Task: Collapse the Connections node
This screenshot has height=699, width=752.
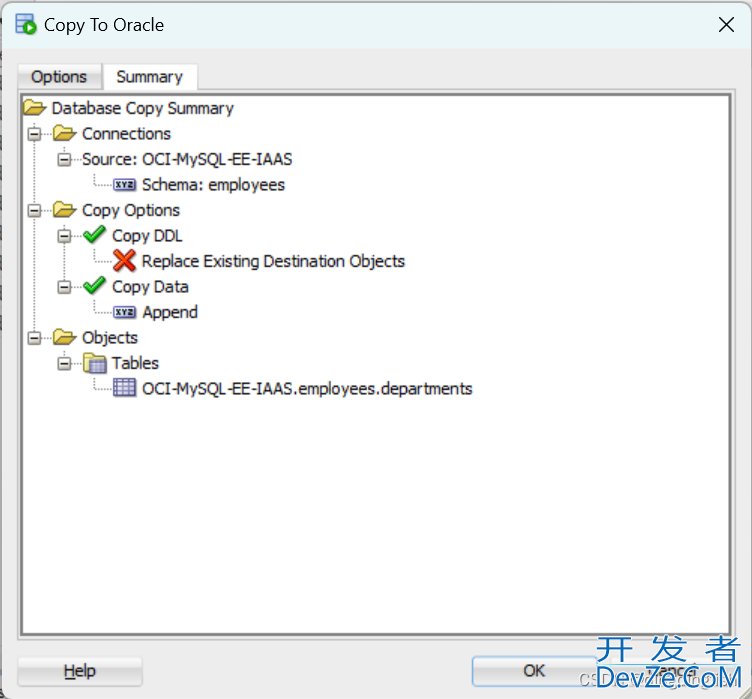Action: [35, 134]
